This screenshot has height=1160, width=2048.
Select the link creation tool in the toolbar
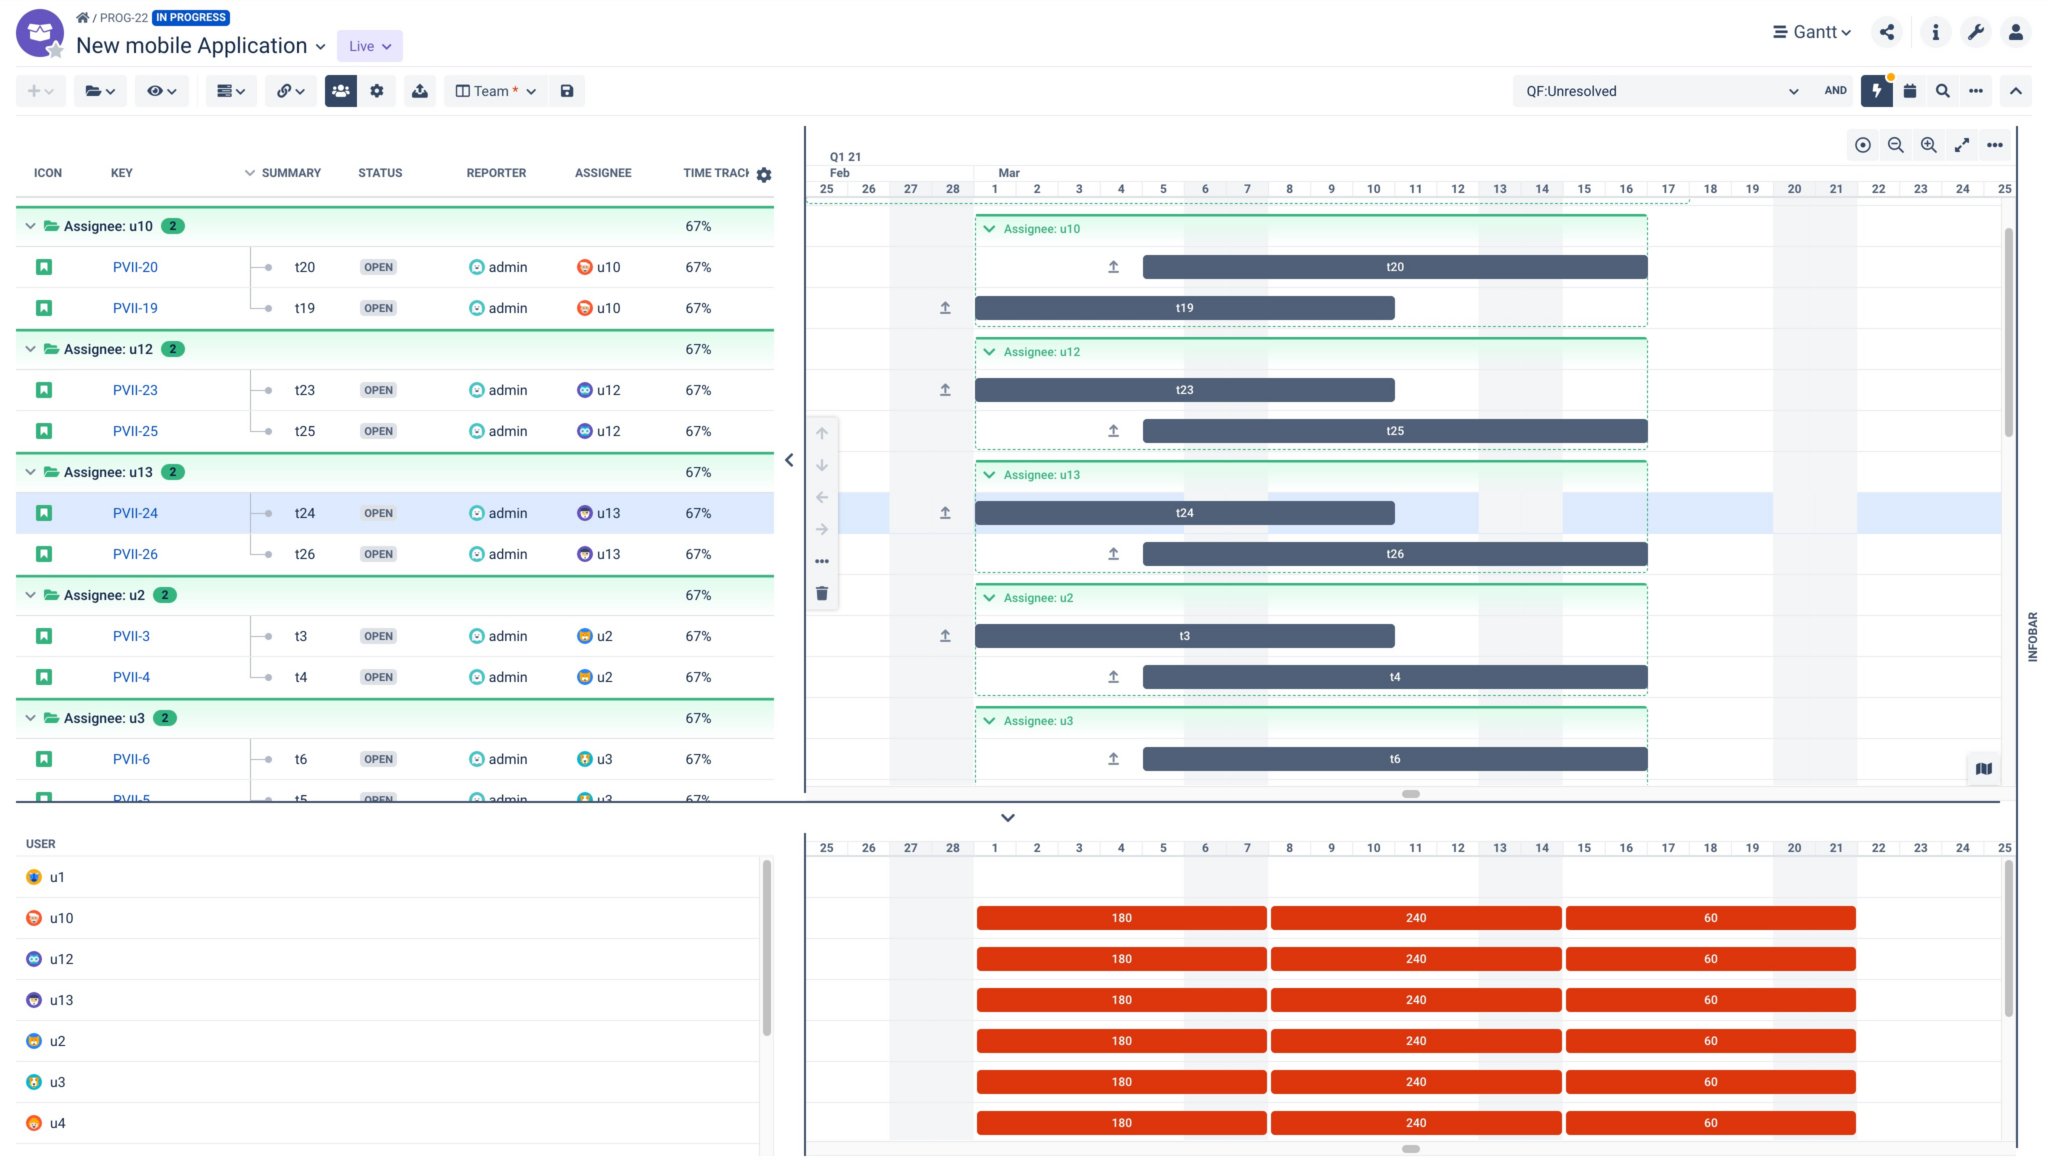[285, 91]
